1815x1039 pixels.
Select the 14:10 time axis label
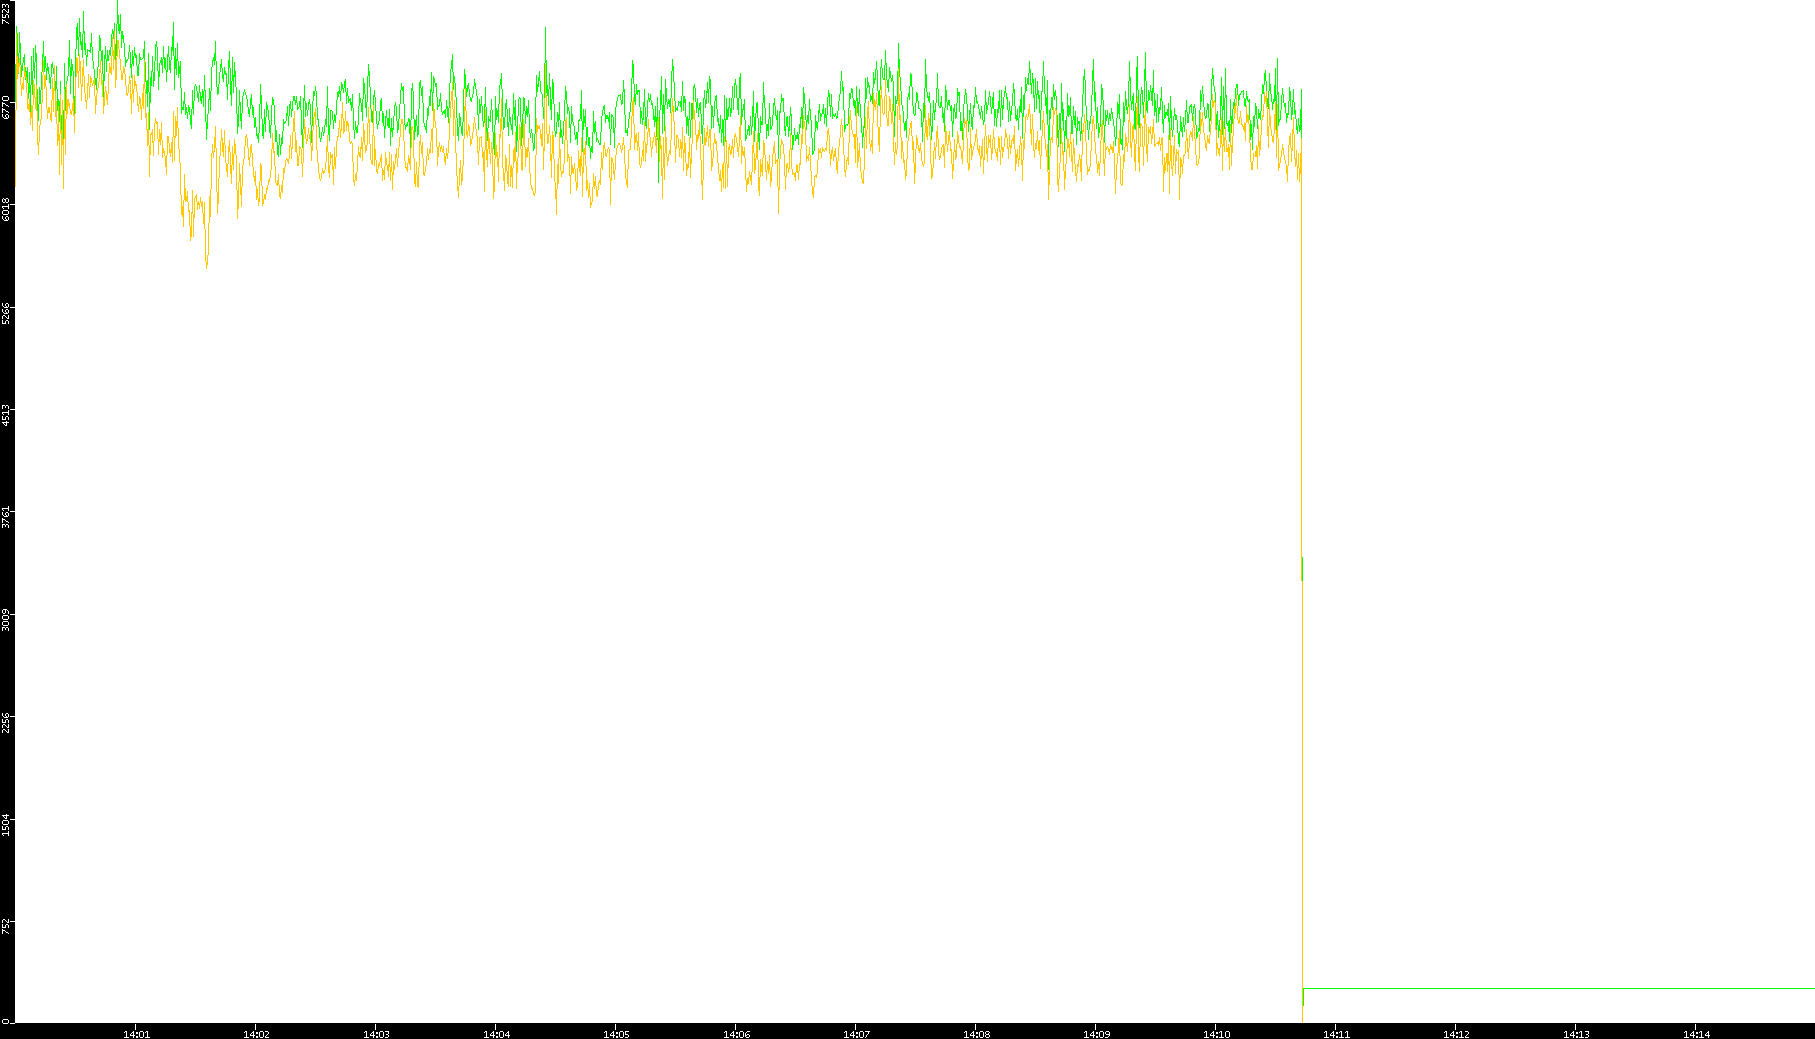tap(1216, 1033)
